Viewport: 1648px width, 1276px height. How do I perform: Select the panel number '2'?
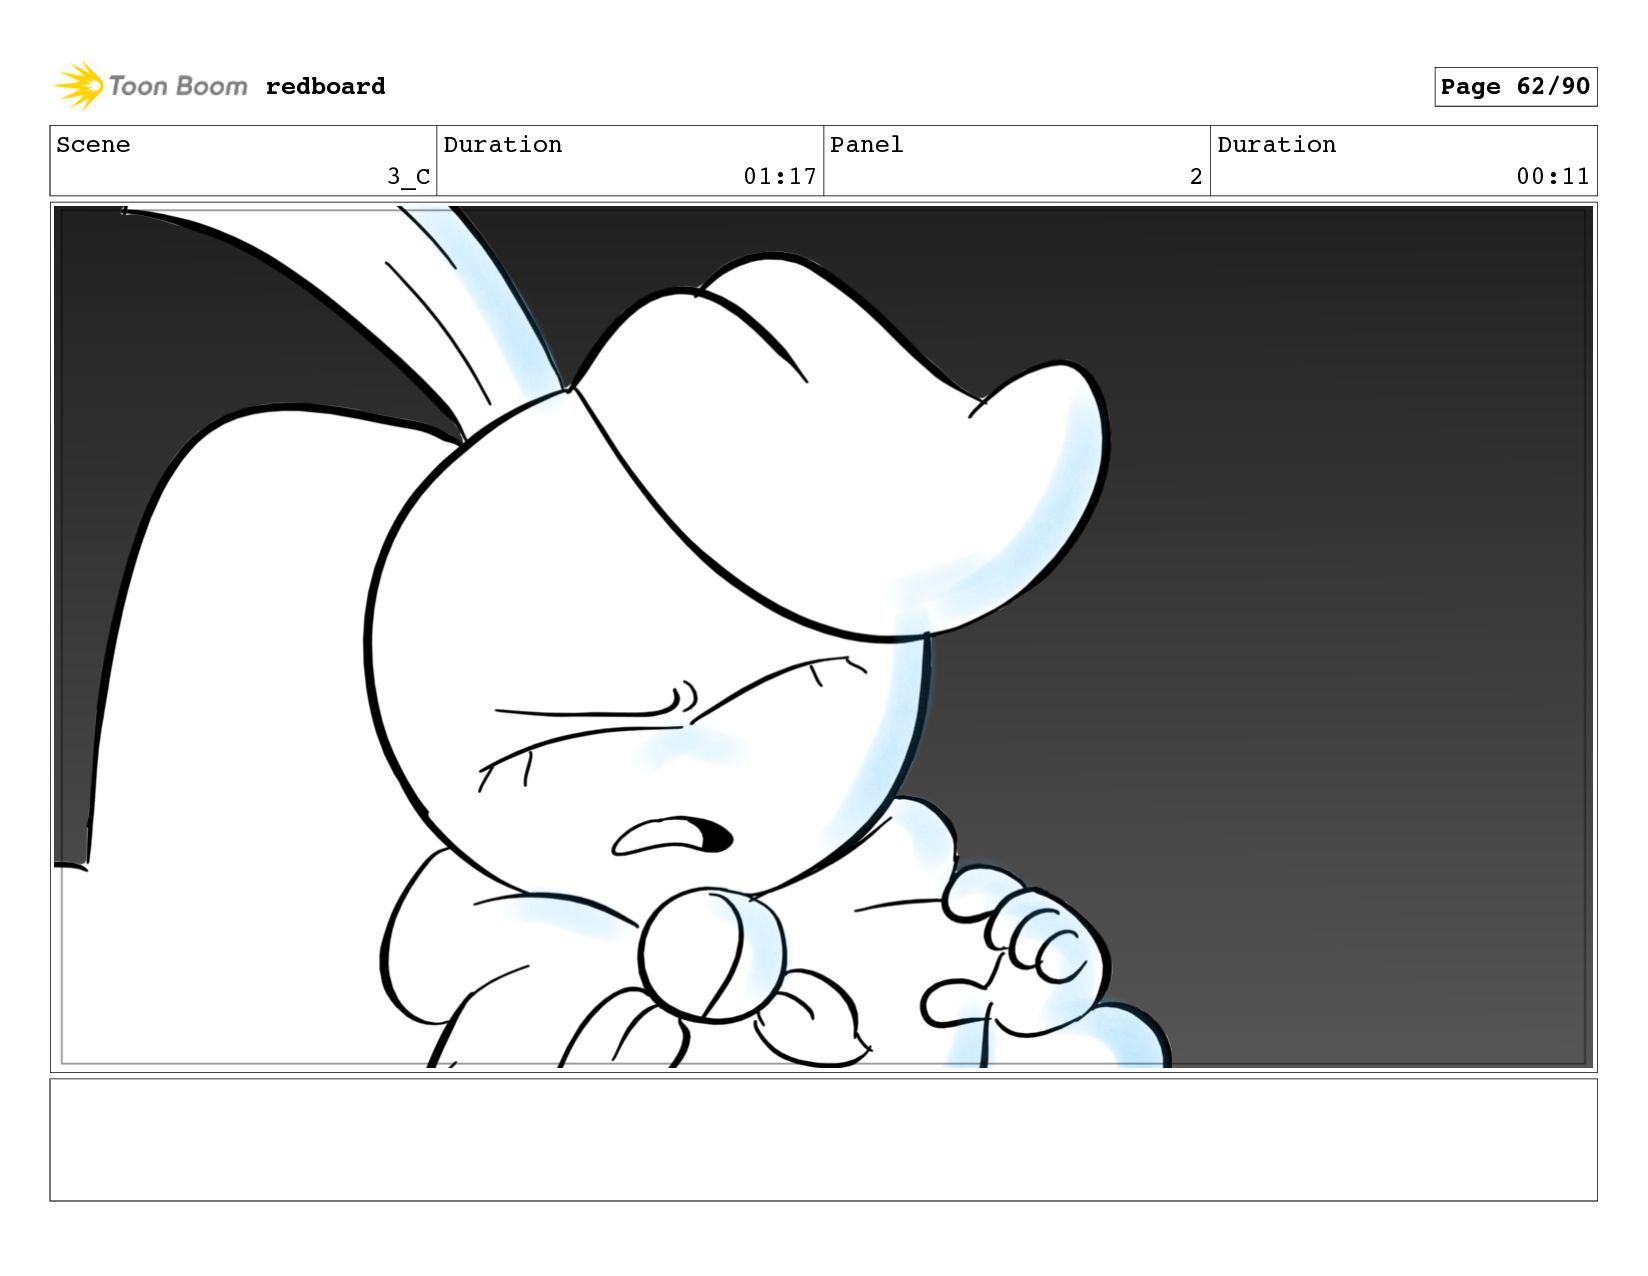(x=1196, y=177)
